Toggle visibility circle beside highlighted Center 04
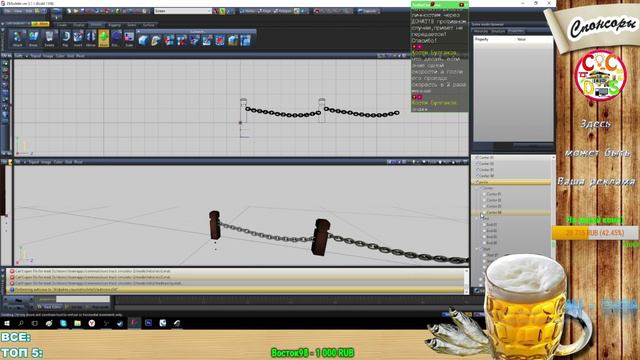Viewport: 640px width, 360px height. point(484,212)
